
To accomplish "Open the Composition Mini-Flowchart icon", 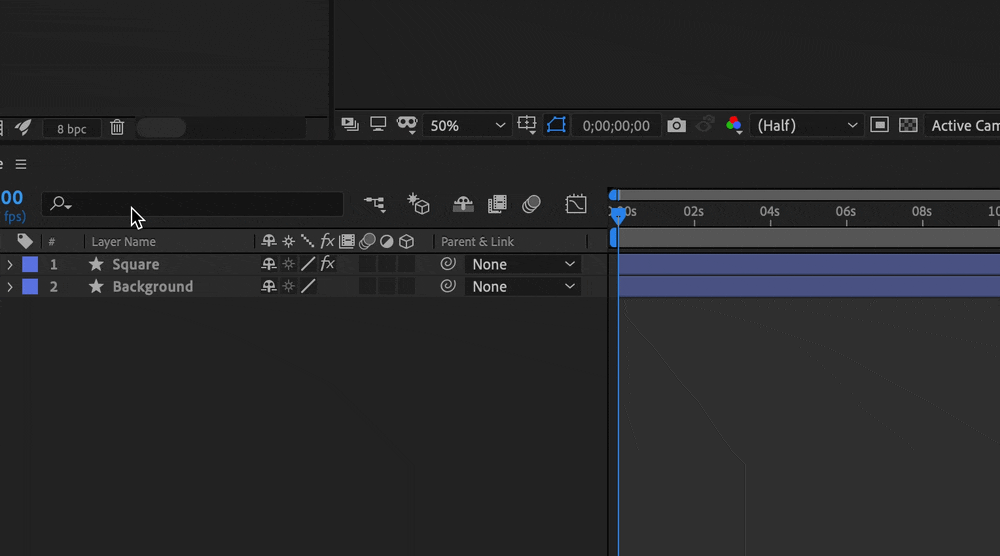I will point(375,204).
